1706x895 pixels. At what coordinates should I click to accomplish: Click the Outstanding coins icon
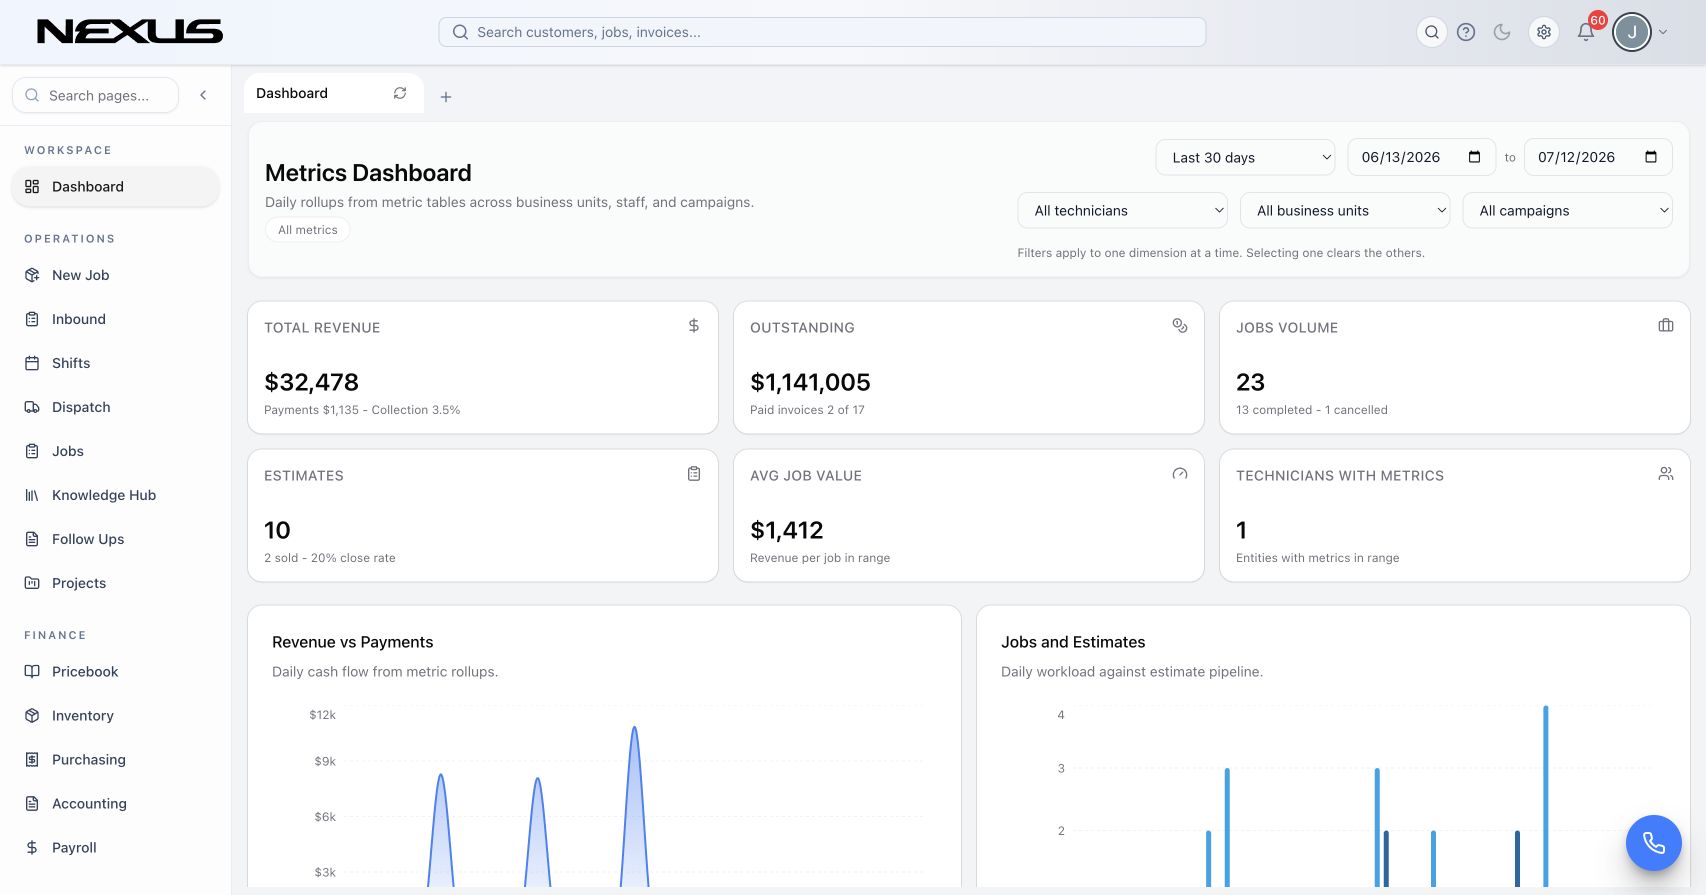[1180, 326]
